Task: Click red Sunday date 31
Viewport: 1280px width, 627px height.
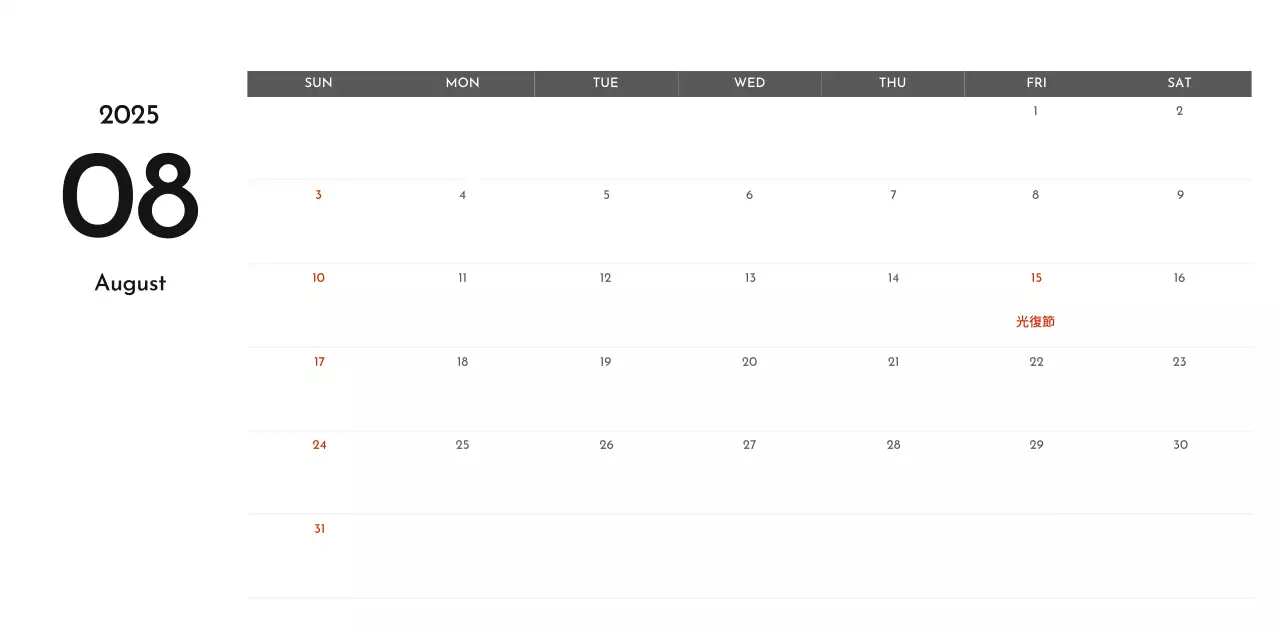Action: pyautogui.click(x=319, y=529)
